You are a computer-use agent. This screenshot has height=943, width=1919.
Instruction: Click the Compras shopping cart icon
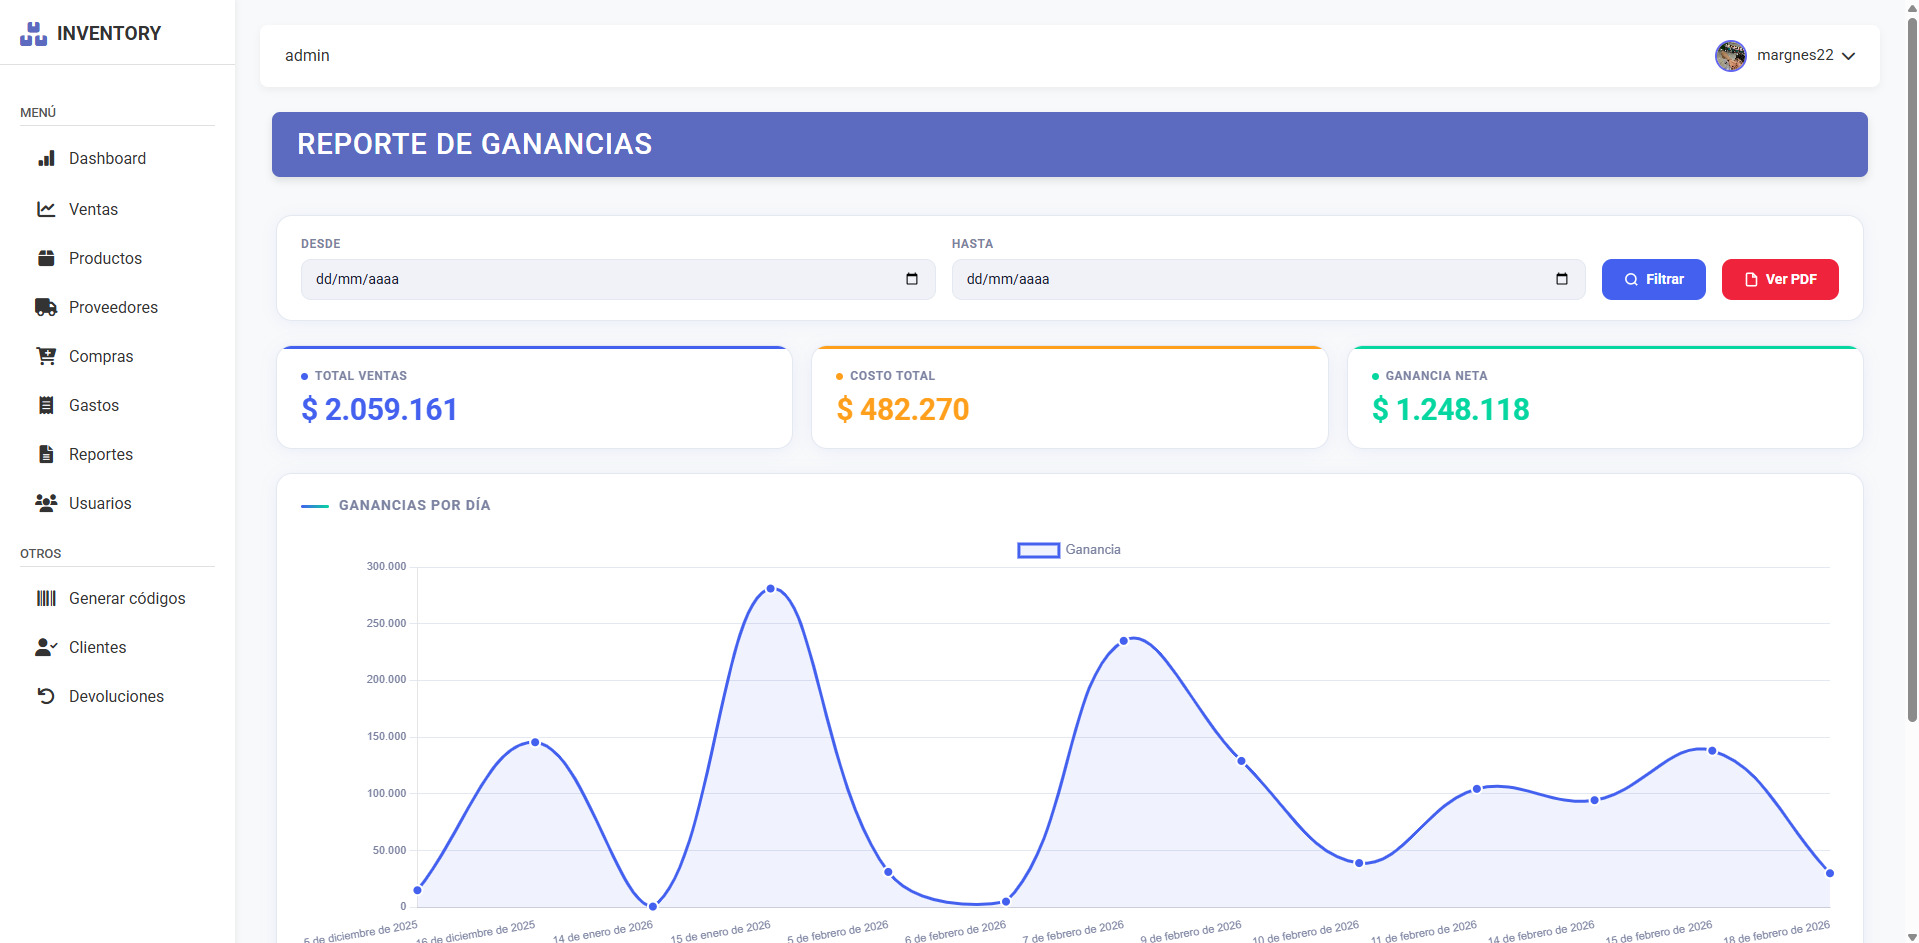pos(46,356)
